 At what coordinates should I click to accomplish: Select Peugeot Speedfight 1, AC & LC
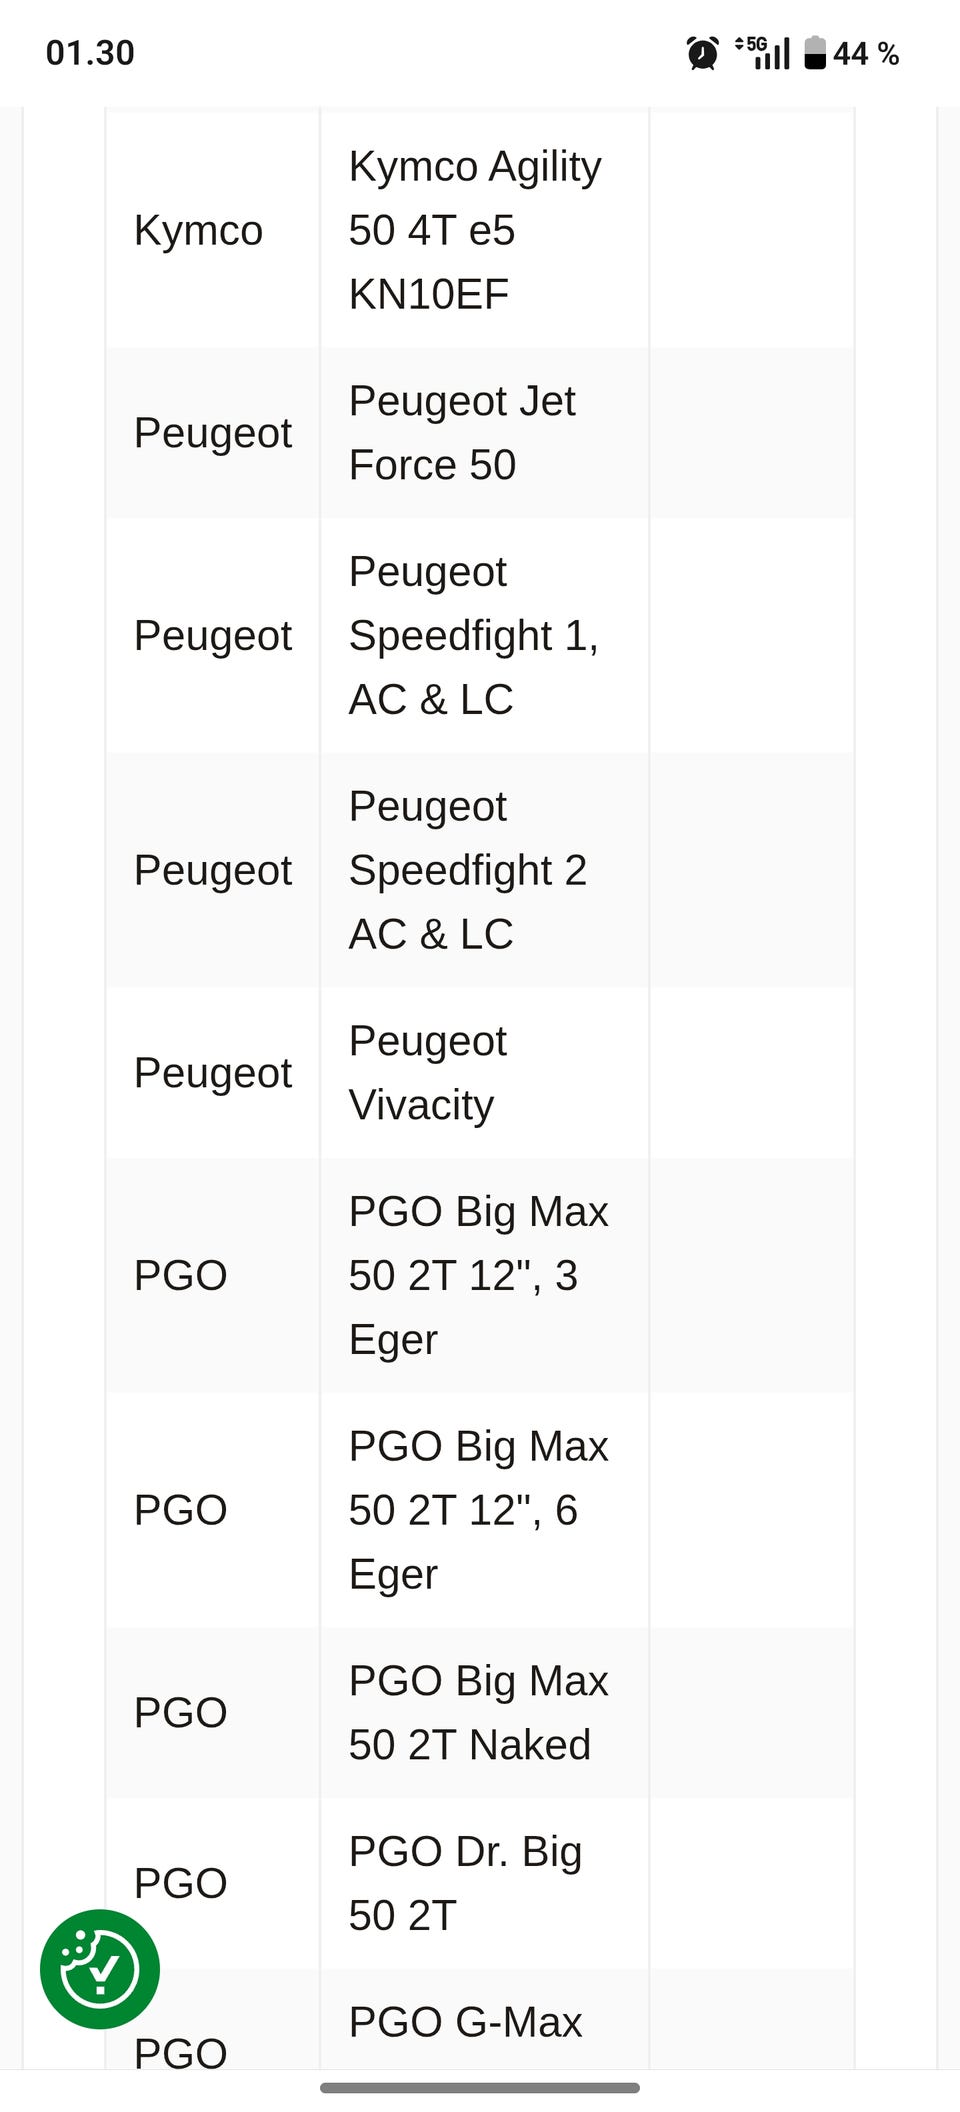point(473,635)
